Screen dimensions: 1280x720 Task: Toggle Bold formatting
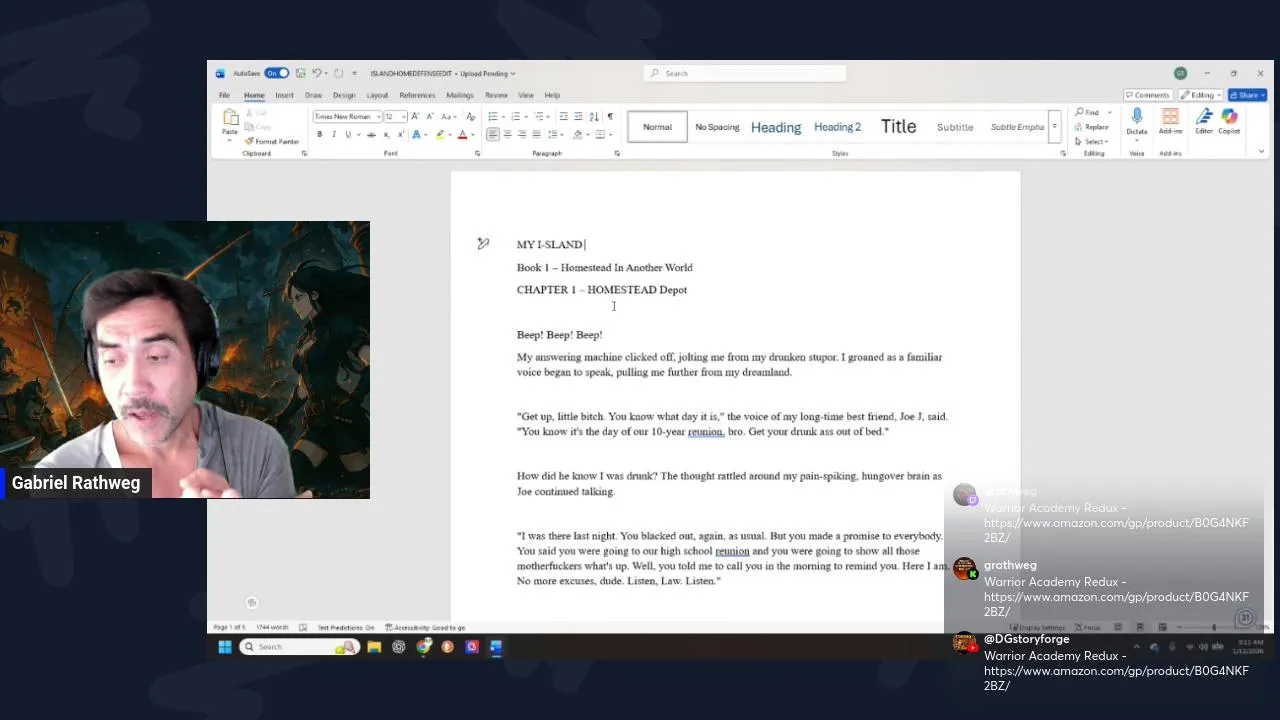click(320, 135)
